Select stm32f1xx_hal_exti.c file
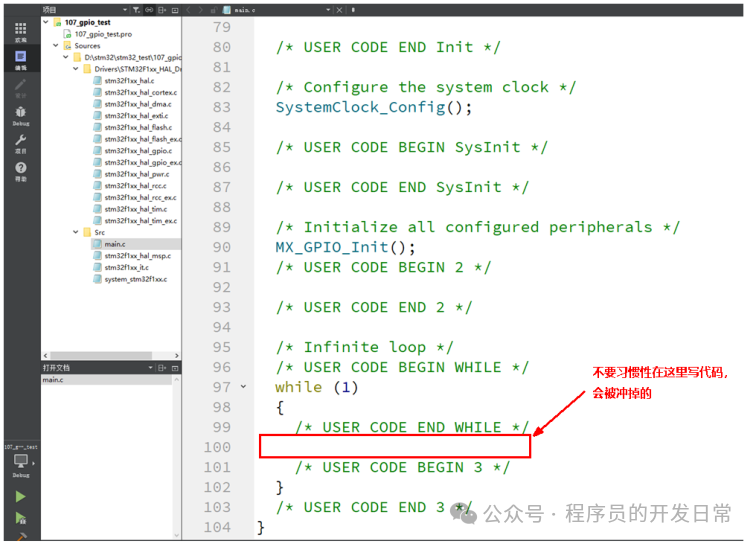The width and height of the screenshot is (756, 544). pos(136,116)
